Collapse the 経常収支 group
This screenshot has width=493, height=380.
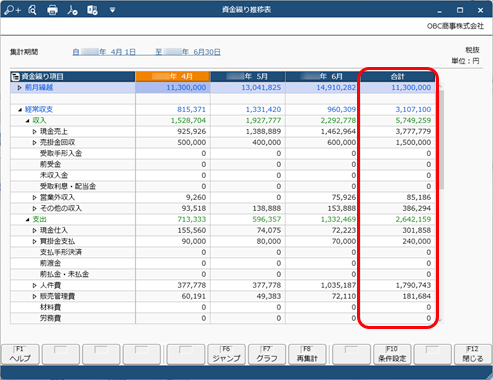[20, 110]
